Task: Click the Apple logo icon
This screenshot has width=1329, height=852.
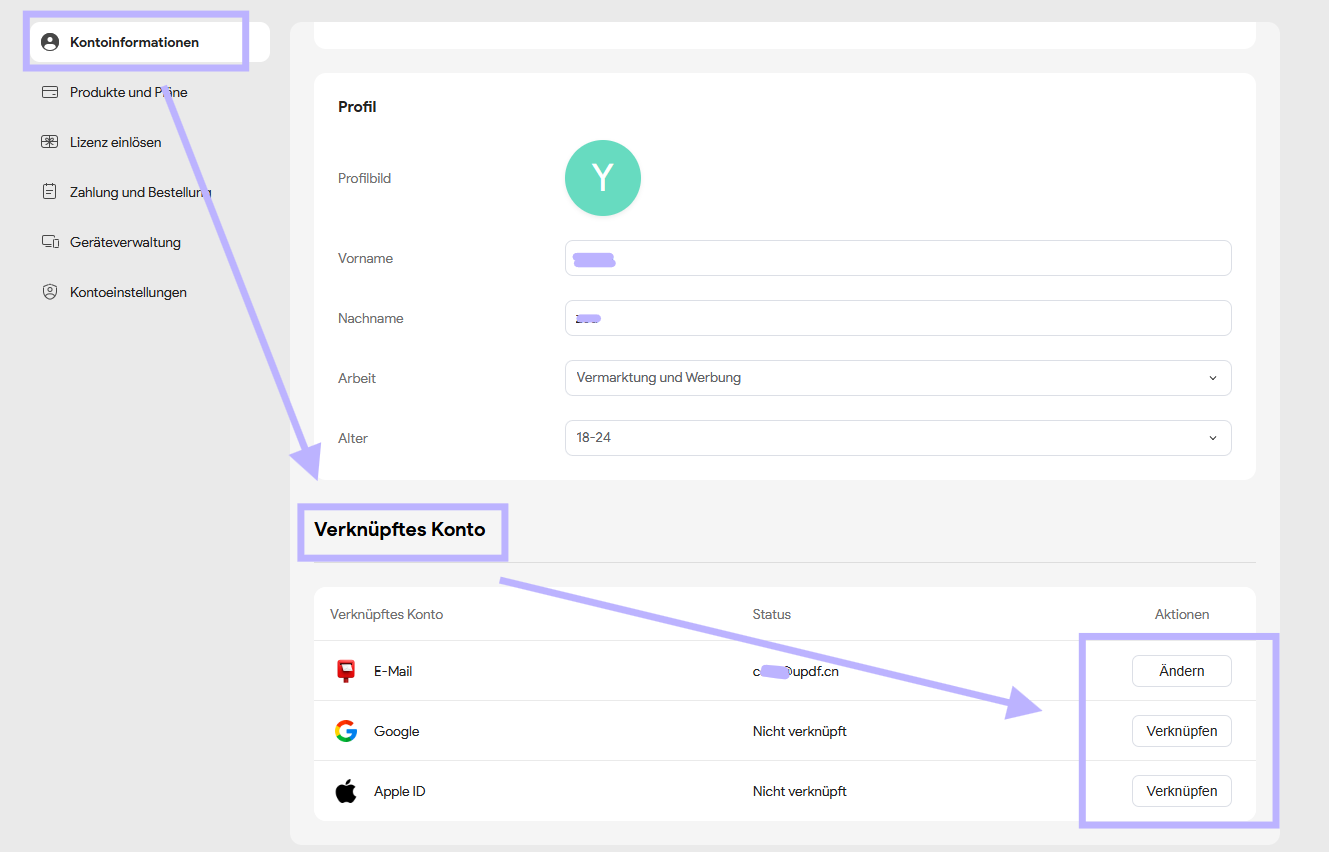Action: 346,791
